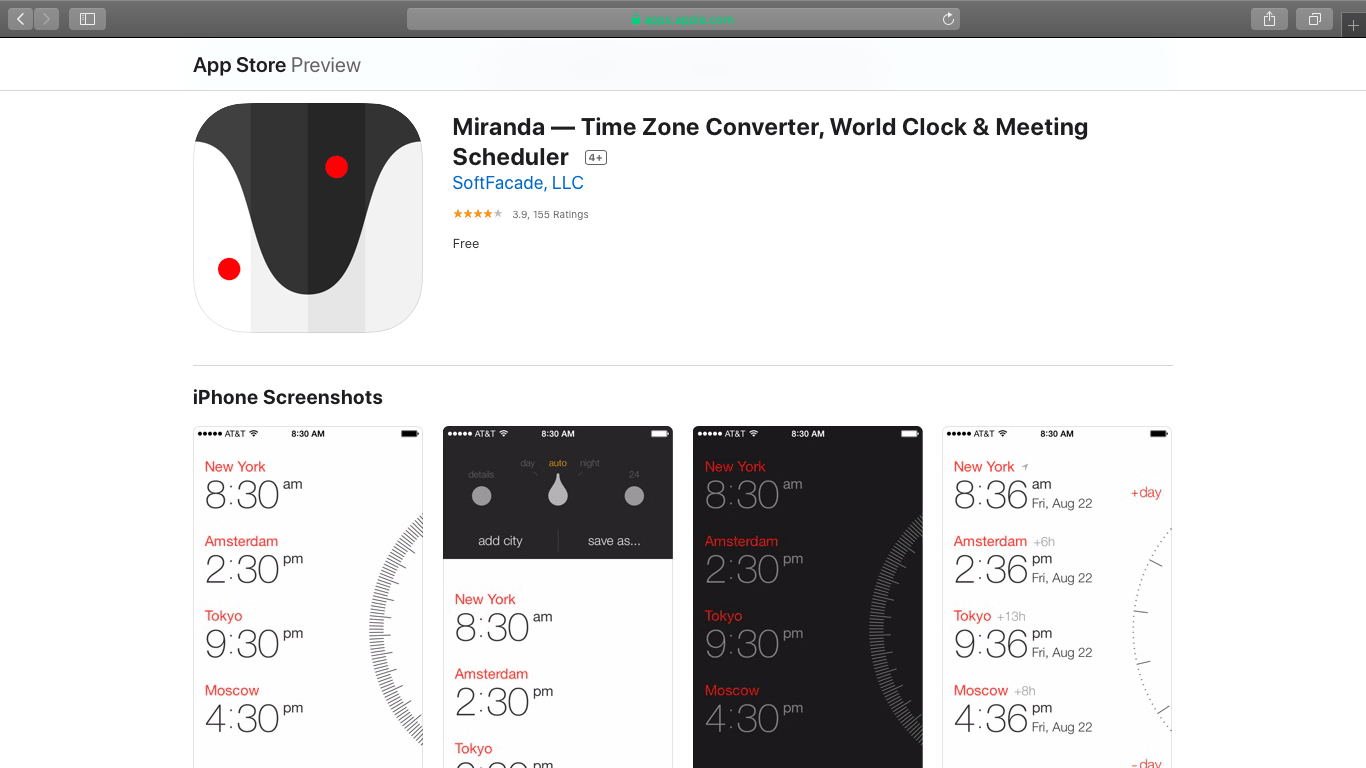Open the Share menu

tap(1269, 19)
